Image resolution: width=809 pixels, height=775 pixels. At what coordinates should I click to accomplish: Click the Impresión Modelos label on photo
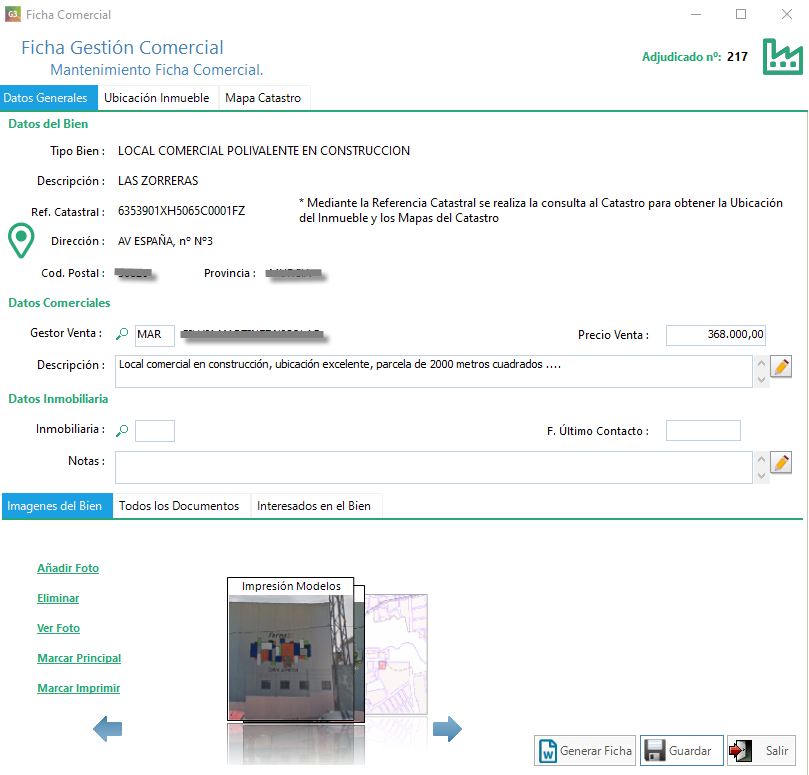point(291,586)
